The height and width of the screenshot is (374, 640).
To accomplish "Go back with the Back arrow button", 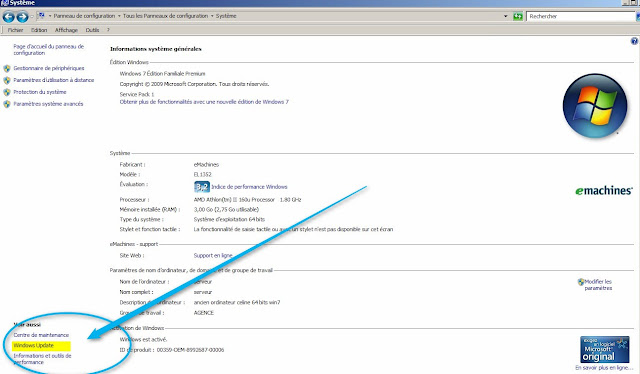I will pyautogui.click(x=9, y=17).
